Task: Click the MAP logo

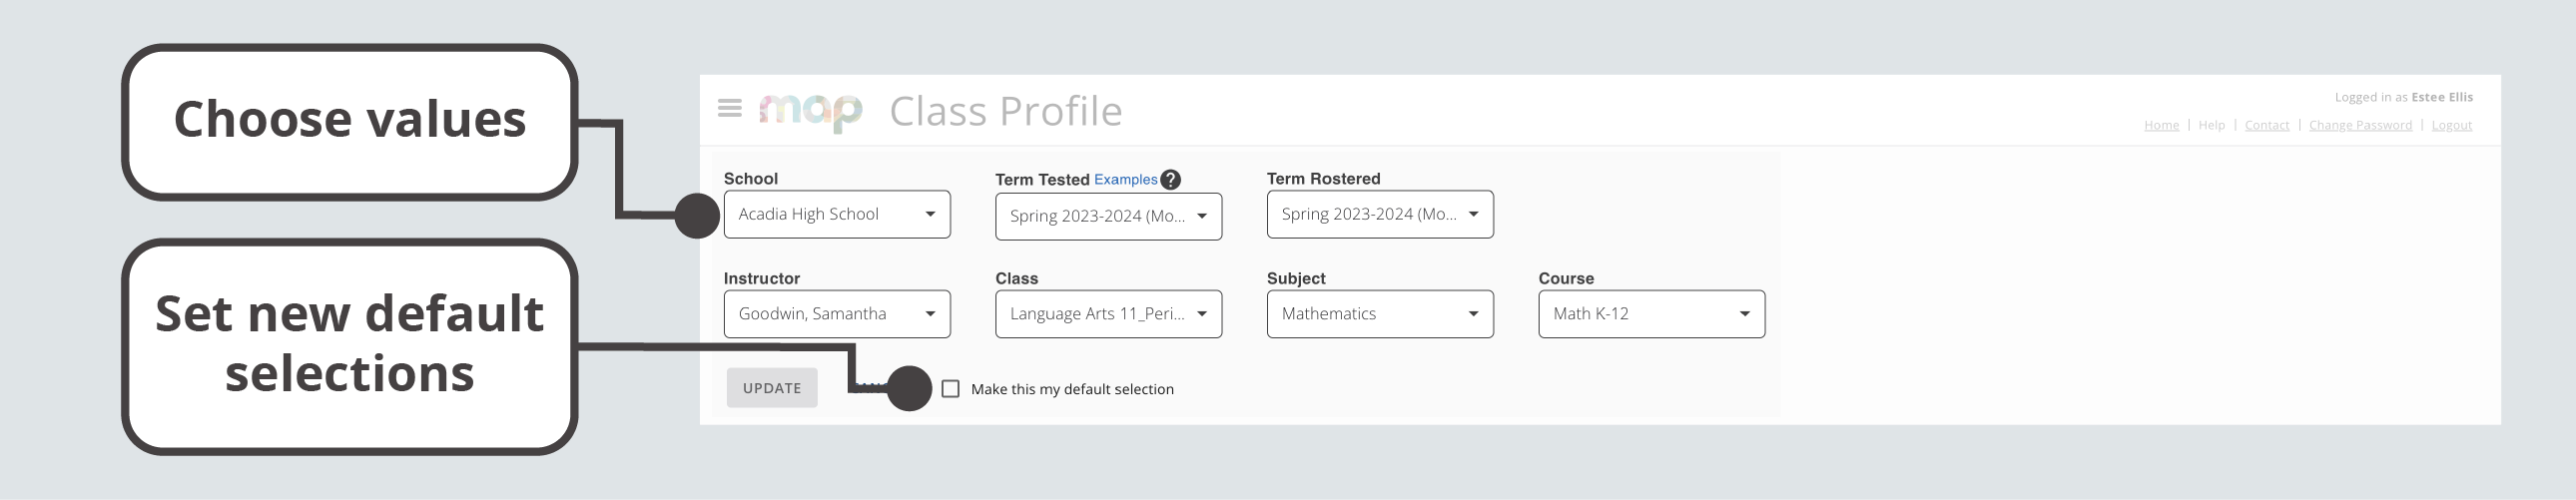Action: click(810, 110)
